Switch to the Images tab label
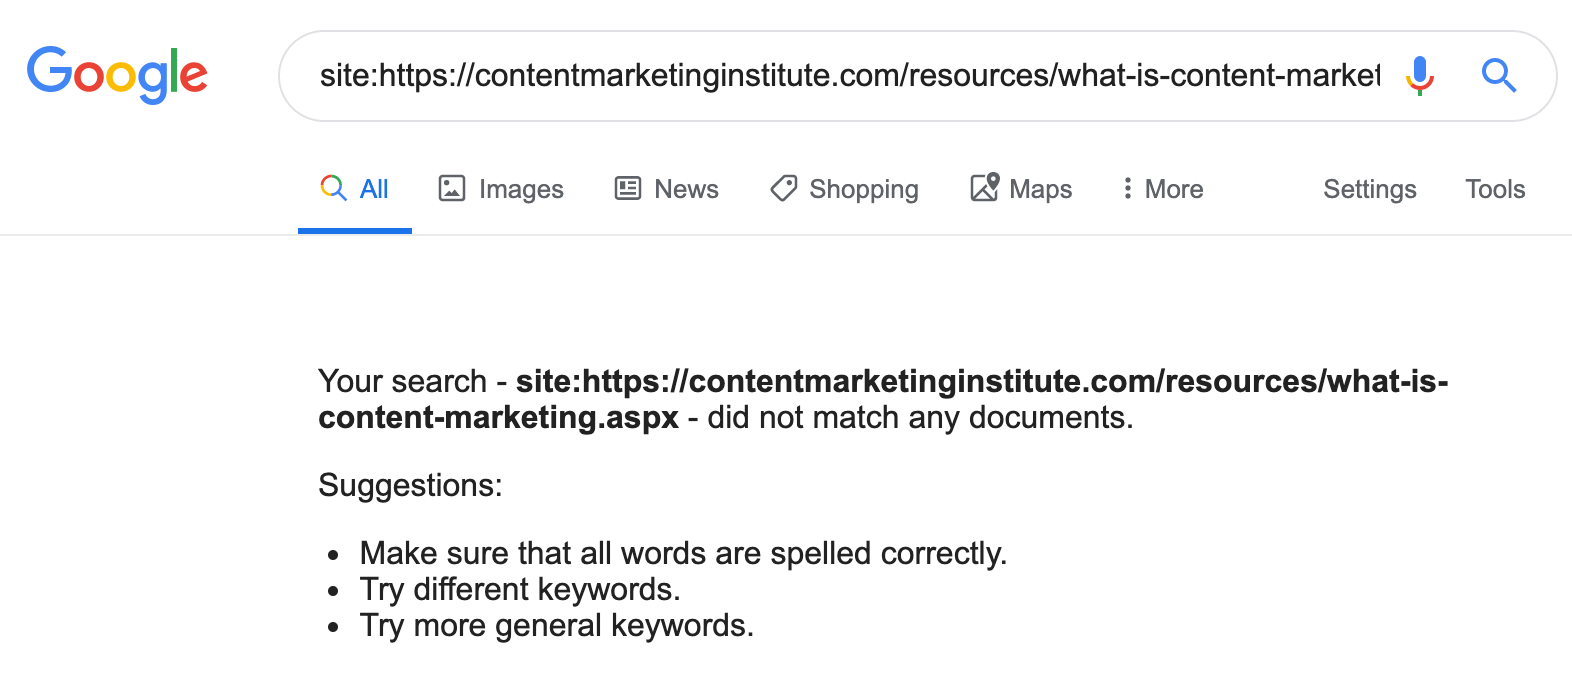The width and height of the screenshot is (1572, 696). (521, 189)
